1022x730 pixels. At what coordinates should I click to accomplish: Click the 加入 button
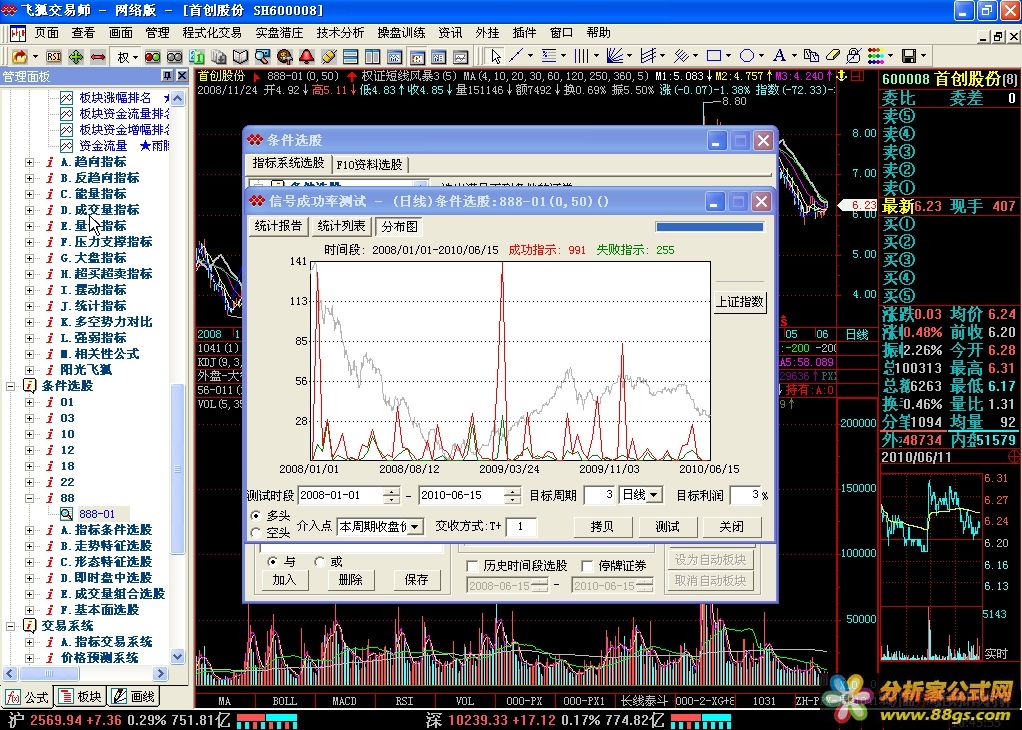click(284, 579)
